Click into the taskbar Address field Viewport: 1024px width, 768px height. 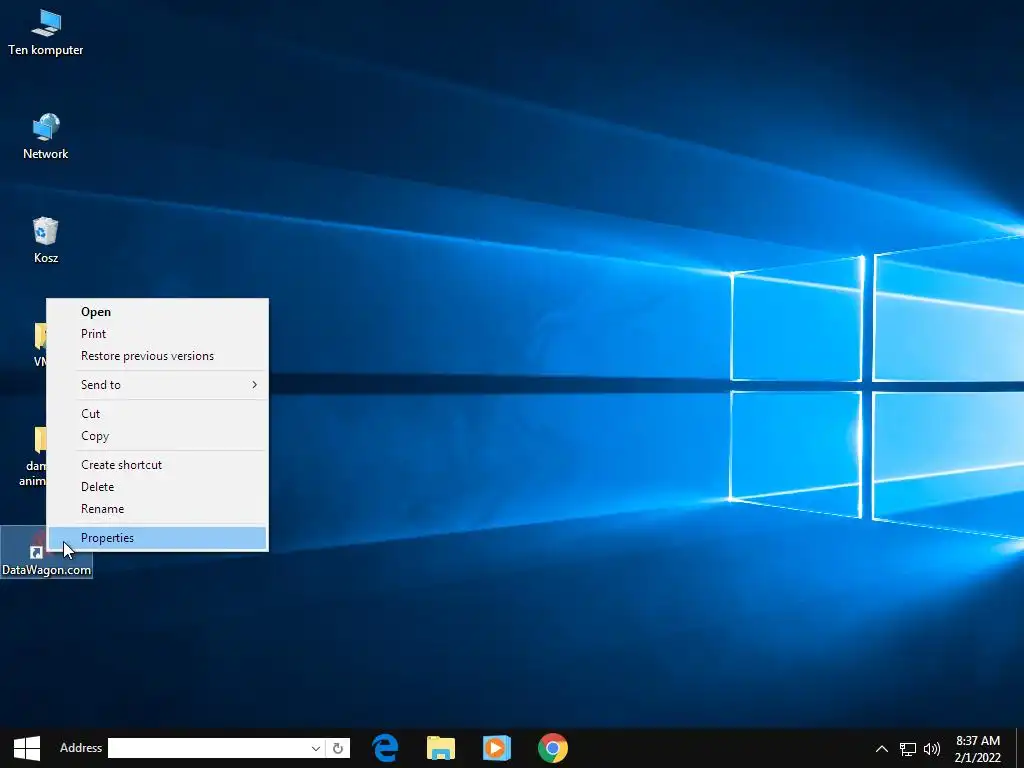coord(208,748)
